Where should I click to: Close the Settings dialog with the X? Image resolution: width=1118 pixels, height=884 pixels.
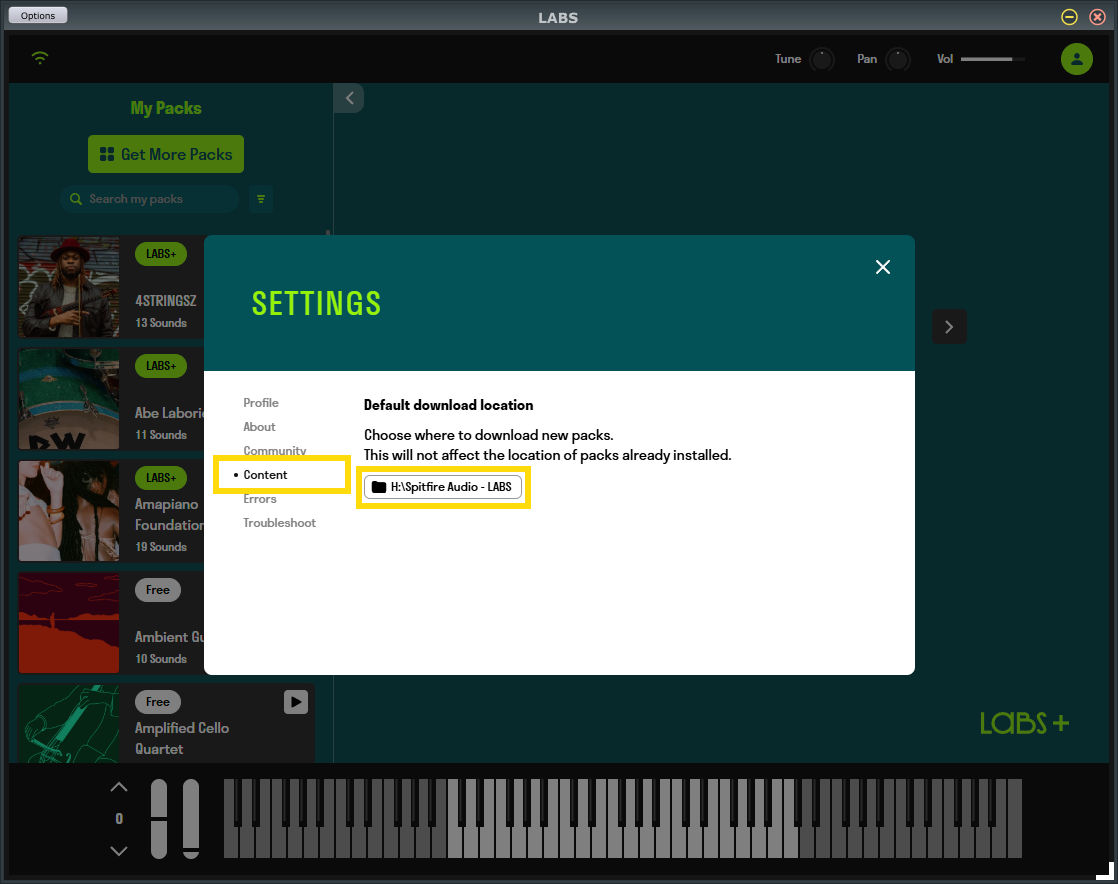883,267
